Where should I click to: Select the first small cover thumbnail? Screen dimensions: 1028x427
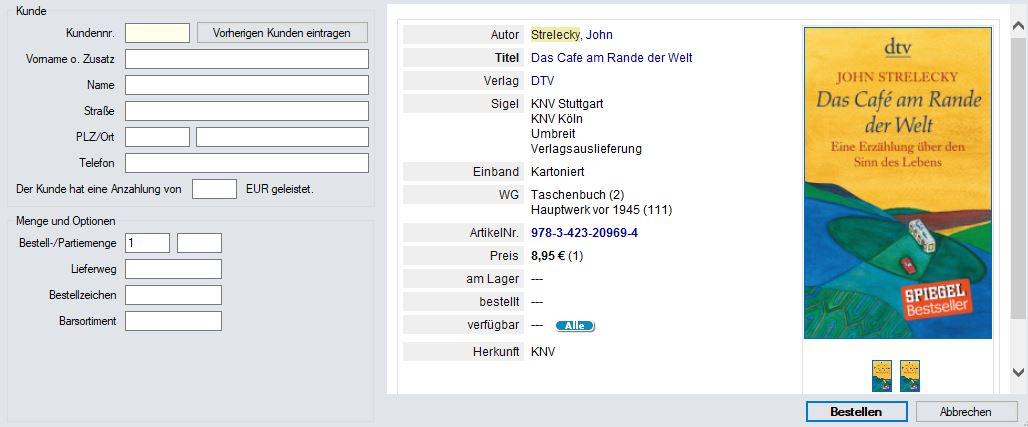point(882,375)
